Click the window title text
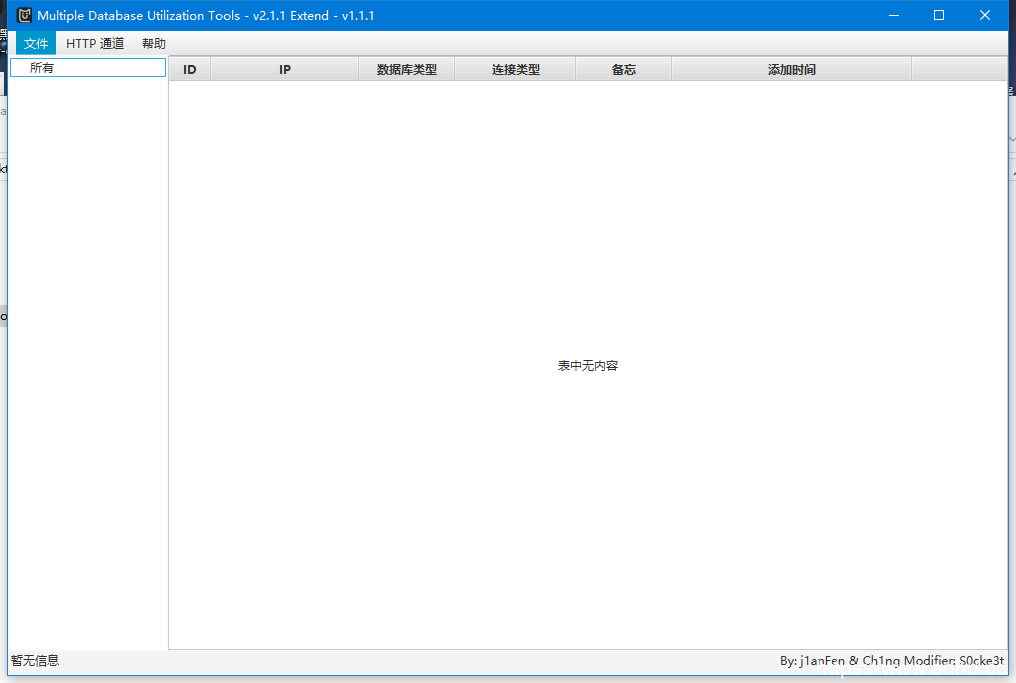1016x683 pixels. pyautogui.click(x=206, y=15)
